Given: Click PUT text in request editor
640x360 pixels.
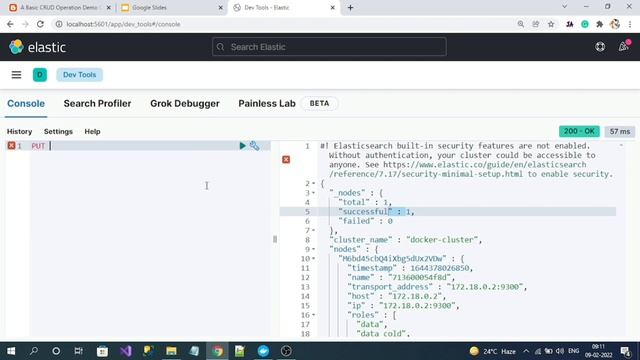Looking at the screenshot, I should (38, 146).
